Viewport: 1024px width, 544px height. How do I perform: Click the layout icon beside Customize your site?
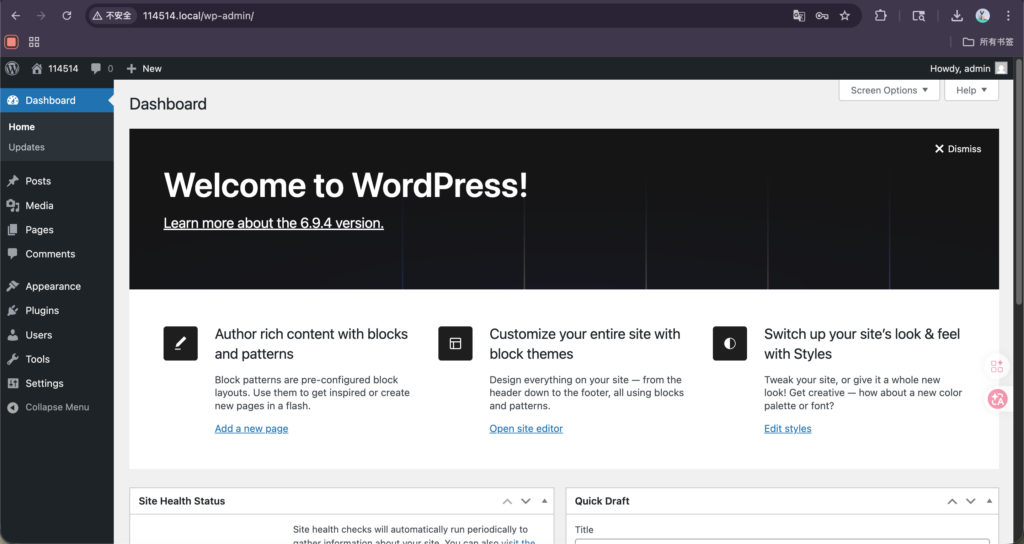click(455, 343)
